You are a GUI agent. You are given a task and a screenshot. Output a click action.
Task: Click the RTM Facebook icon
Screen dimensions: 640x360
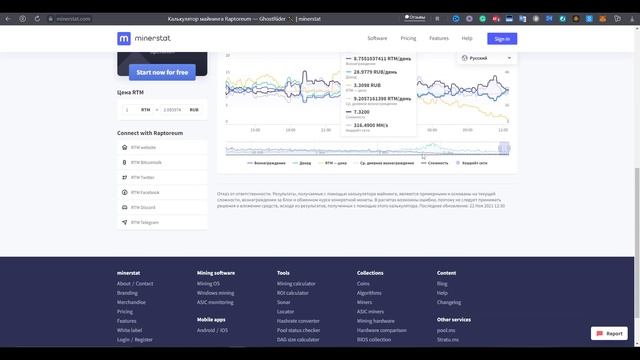pyautogui.click(x=124, y=192)
